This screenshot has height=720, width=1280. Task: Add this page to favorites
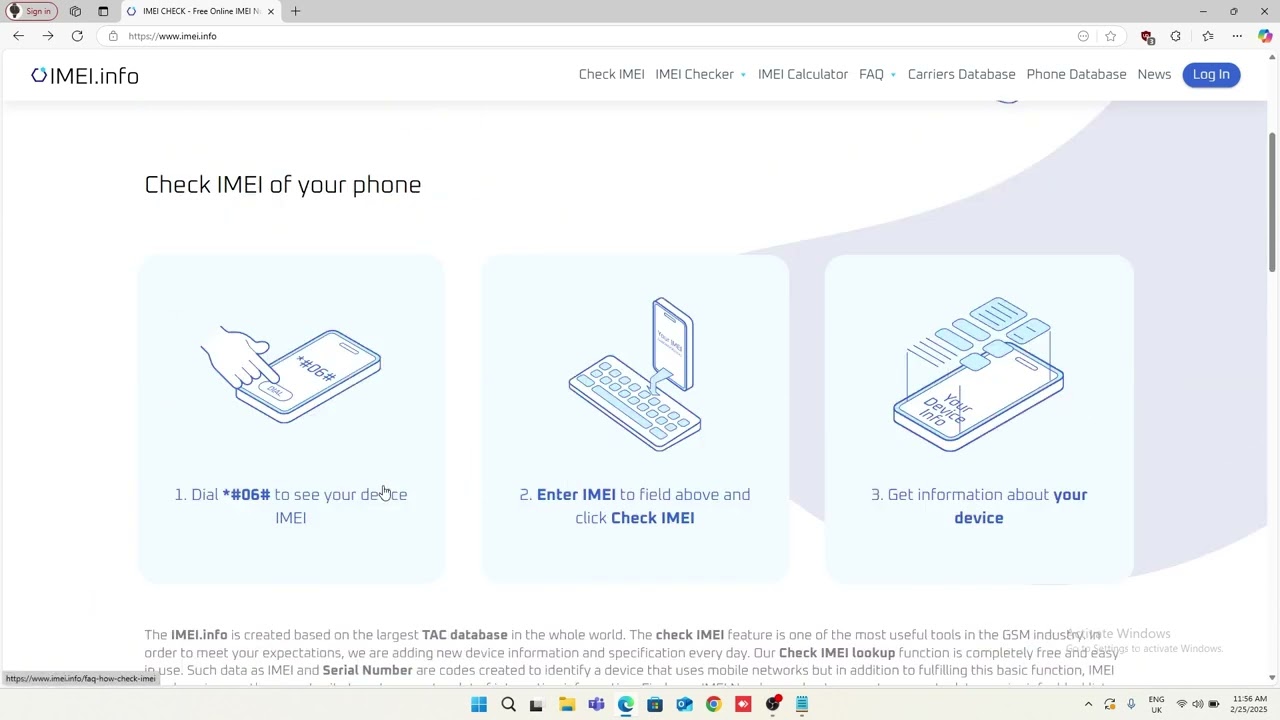tap(1110, 36)
